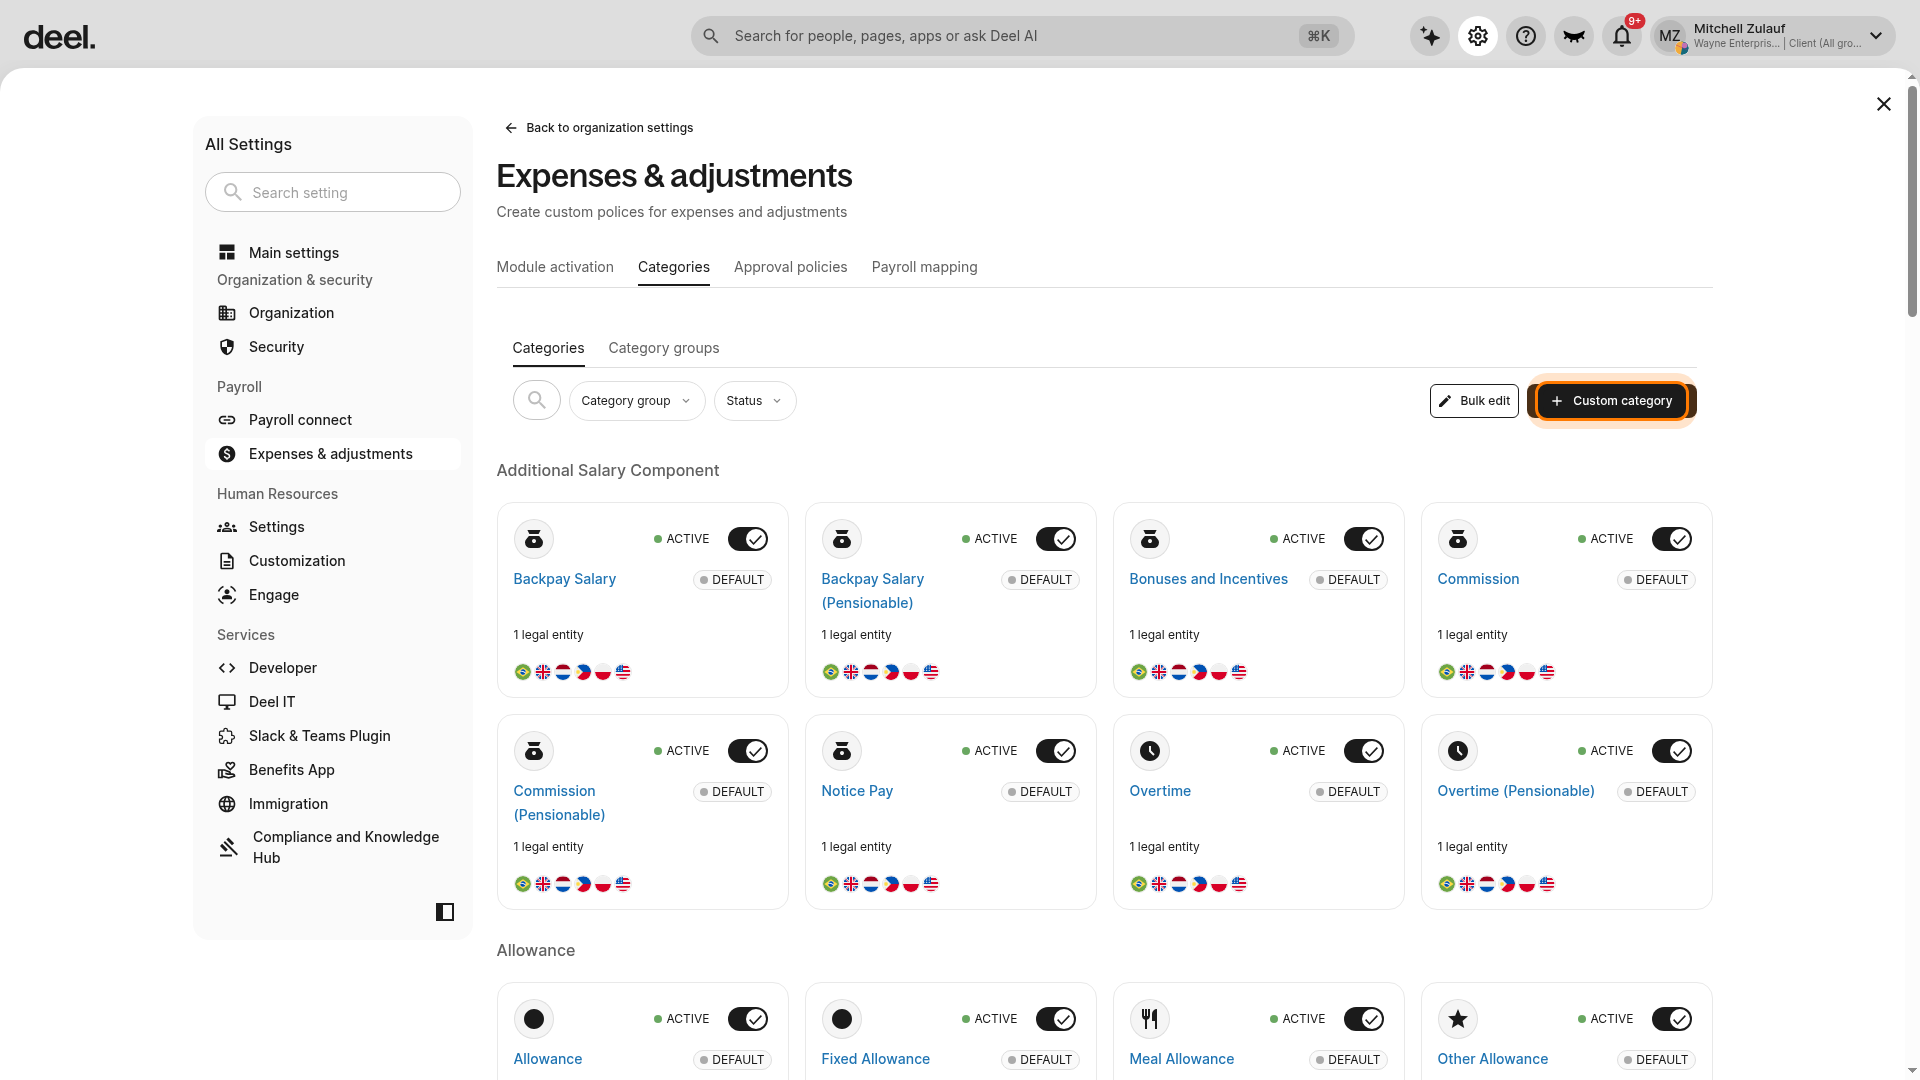Open Compliance and Knowledge Hub in sidebar
Viewport: 1920px width, 1080px height.
pyautogui.click(x=333, y=847)
